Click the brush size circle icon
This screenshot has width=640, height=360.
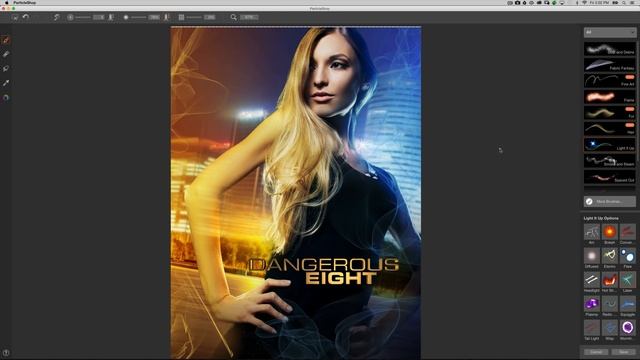coord(70,17)
